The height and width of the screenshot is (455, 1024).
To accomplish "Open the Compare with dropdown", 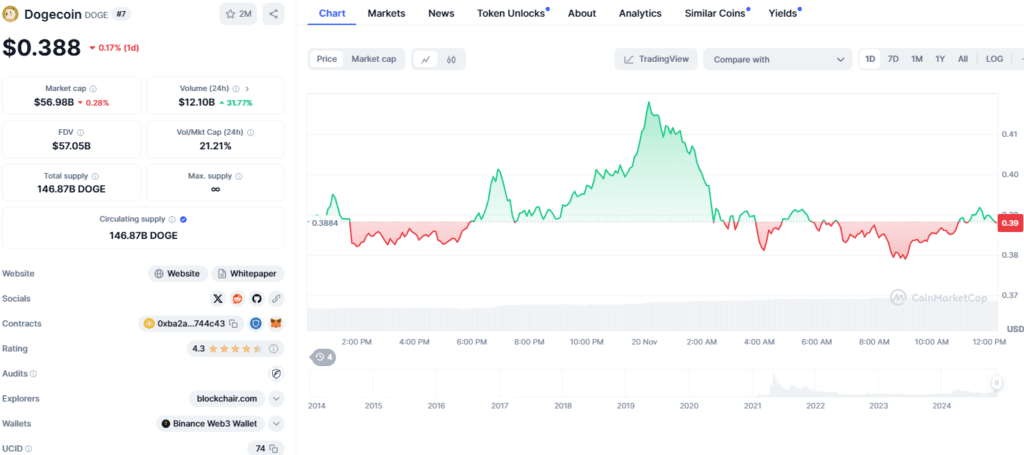I will [x=778, y=59].
